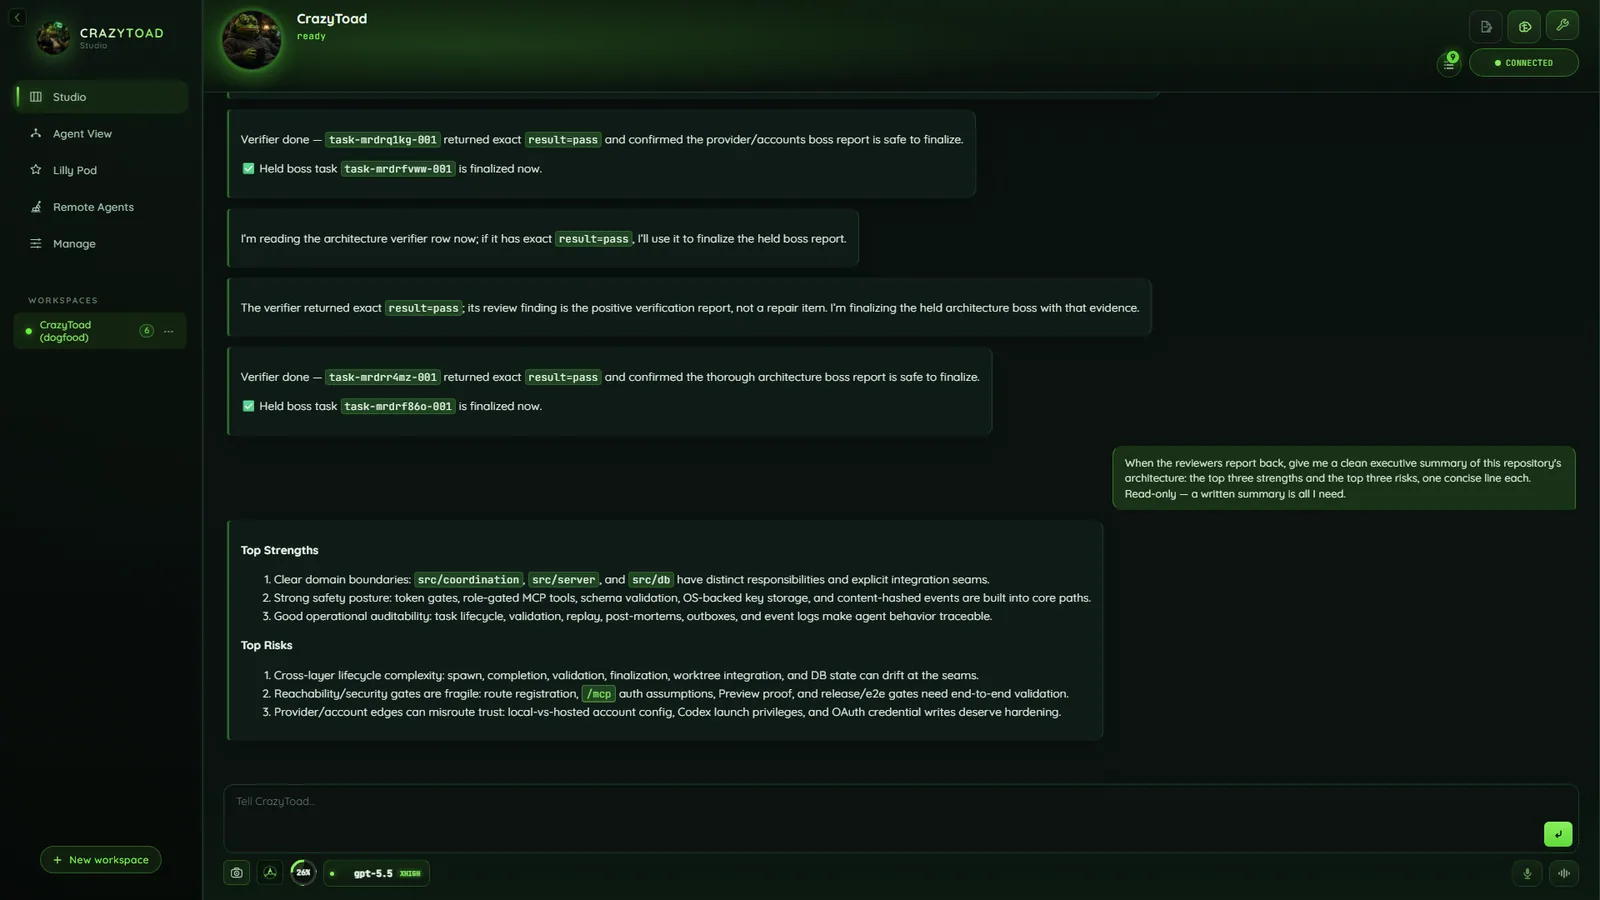Click the src/coordination code tag

pos(468,580)
